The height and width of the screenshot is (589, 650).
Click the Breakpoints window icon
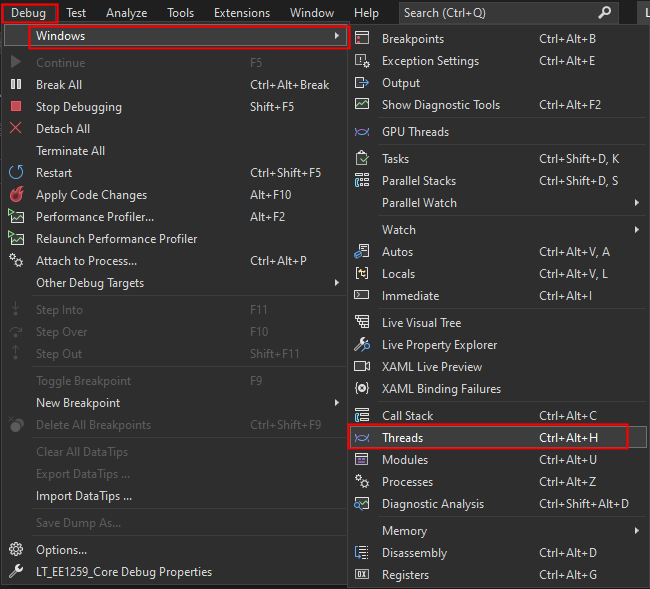362,39
